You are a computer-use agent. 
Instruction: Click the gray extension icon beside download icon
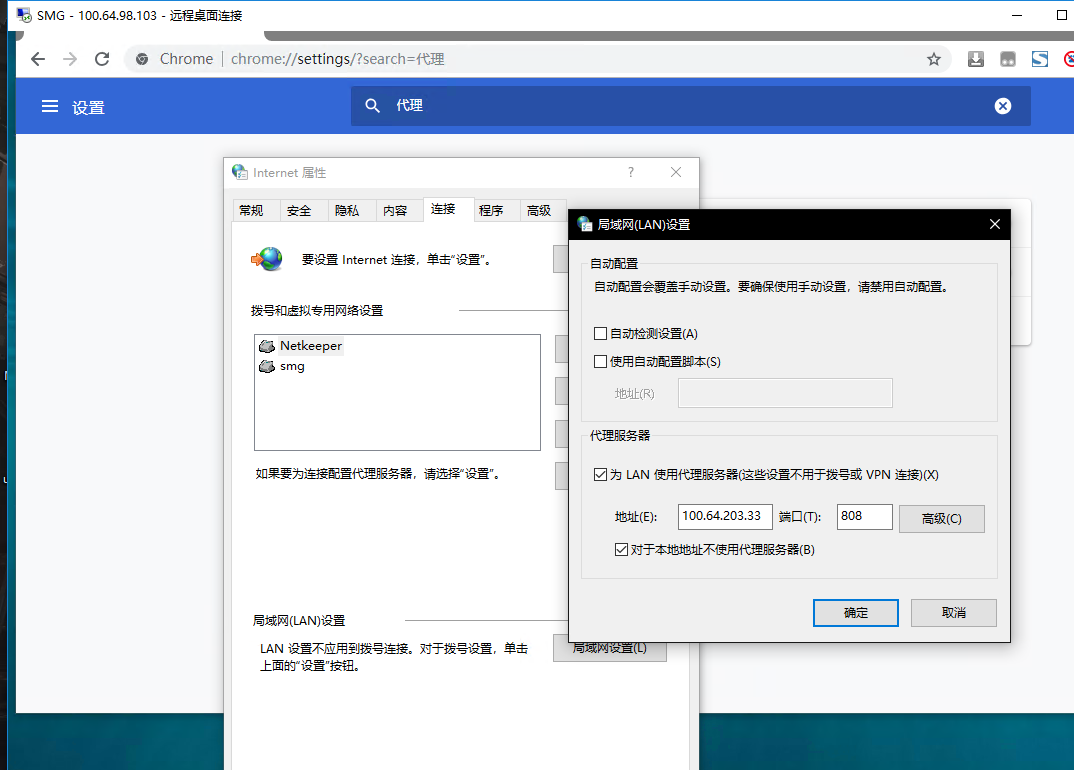(1008, 60)
